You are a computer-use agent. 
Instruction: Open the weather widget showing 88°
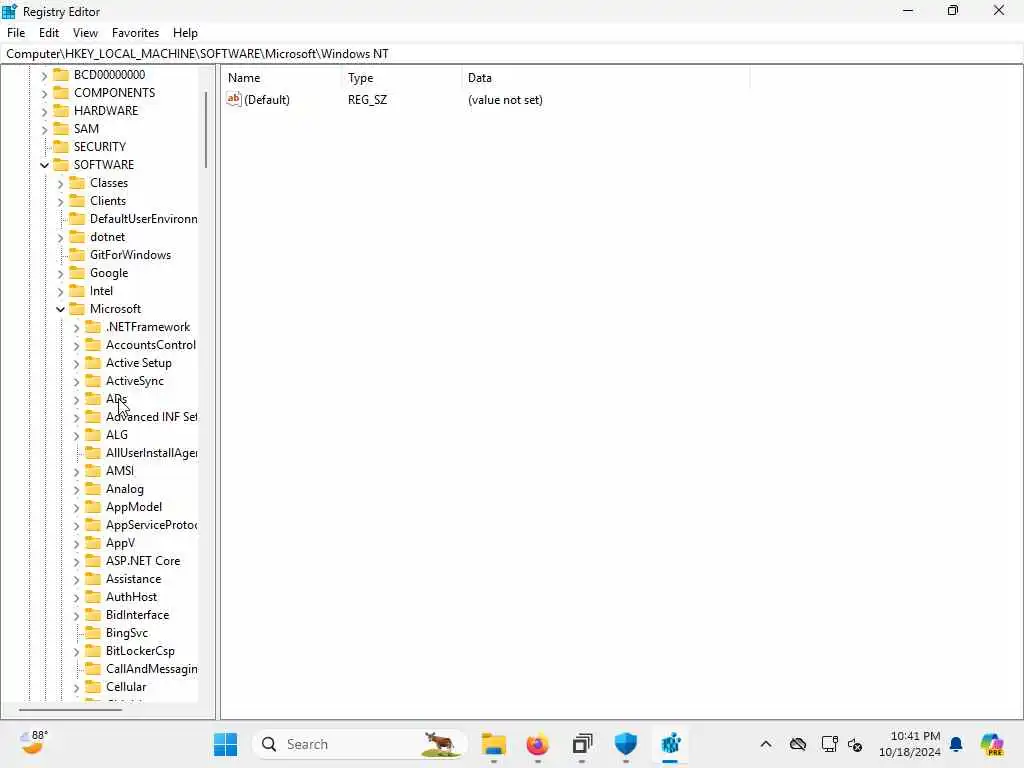[33, 744]
